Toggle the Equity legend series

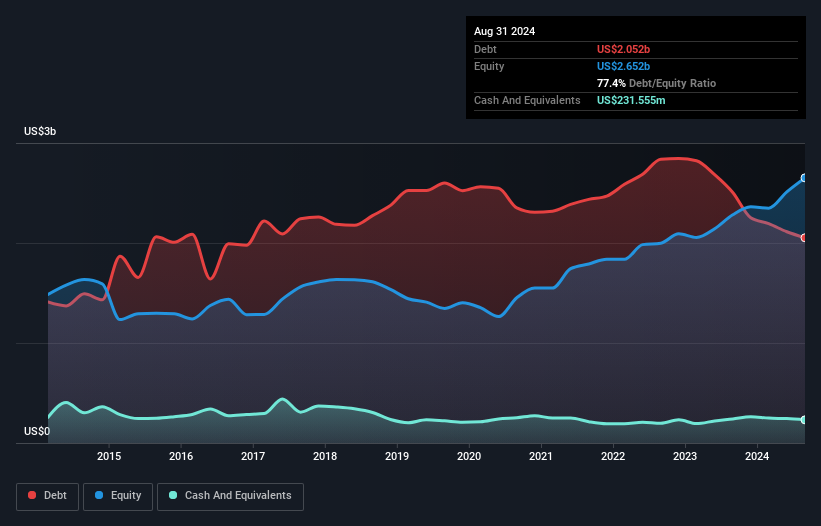coord(118,496)
